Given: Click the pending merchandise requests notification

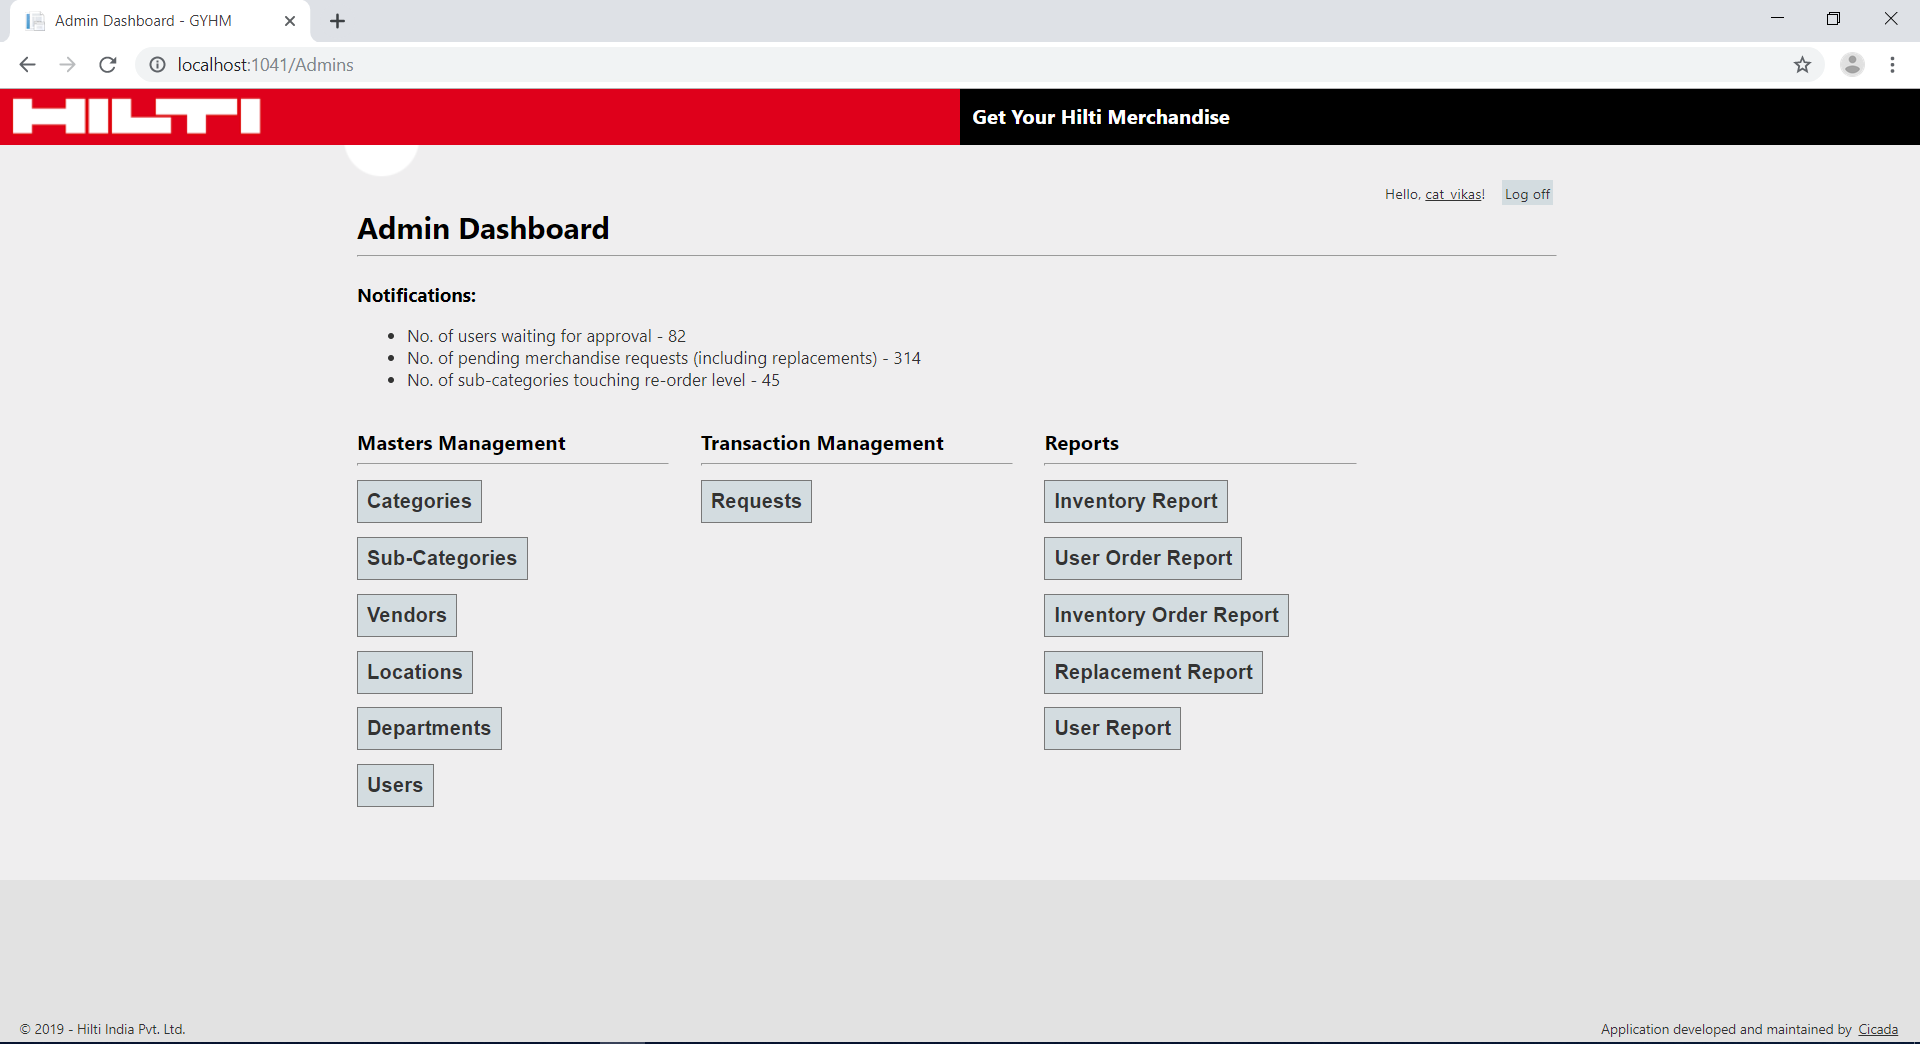Looking at the screenshot, I should point(664,358).
